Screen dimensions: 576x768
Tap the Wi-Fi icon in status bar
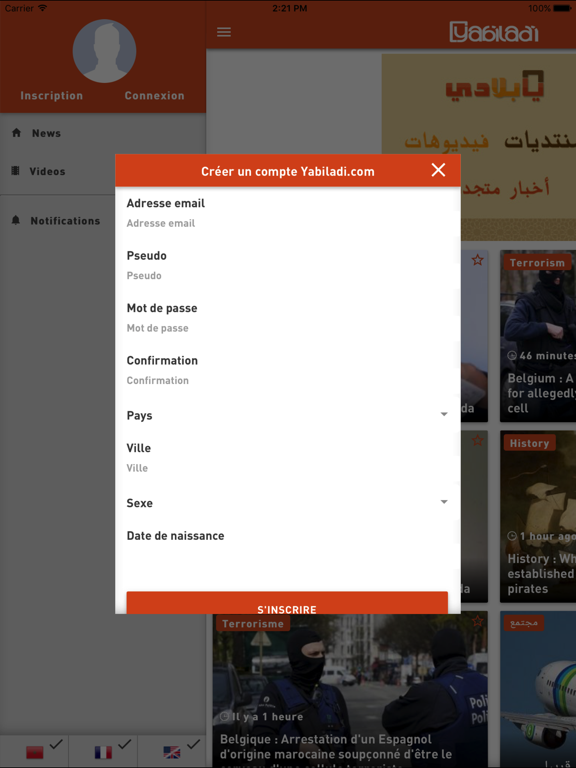point(43,8)
